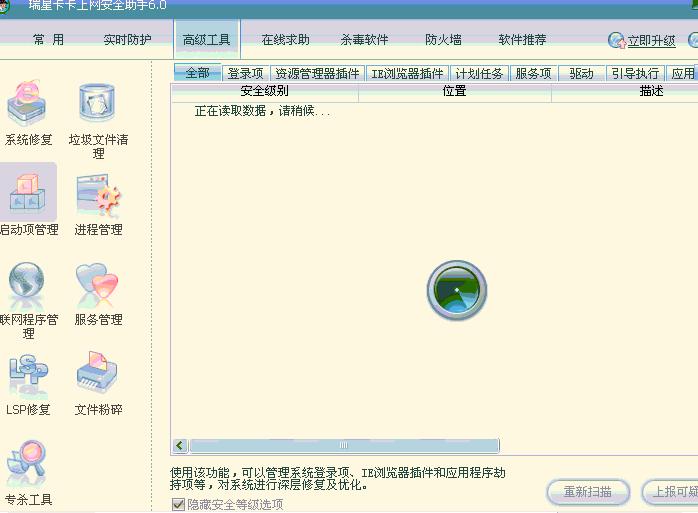Image resolution: width=698 pixels, height=513 pixels.
Task: Click the application logo in title bar
Action: pos(4,6)
